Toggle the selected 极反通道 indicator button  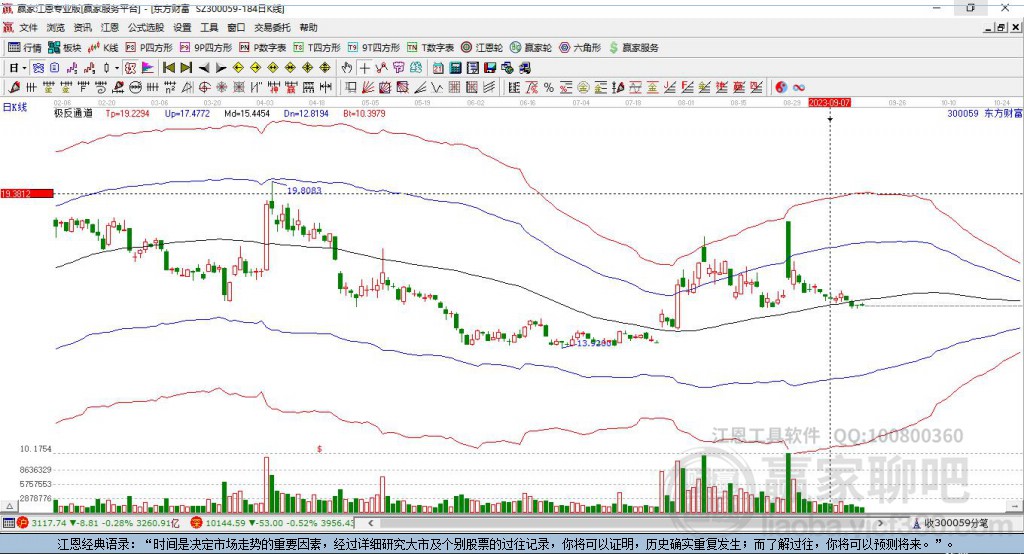[x=131, y=68]
